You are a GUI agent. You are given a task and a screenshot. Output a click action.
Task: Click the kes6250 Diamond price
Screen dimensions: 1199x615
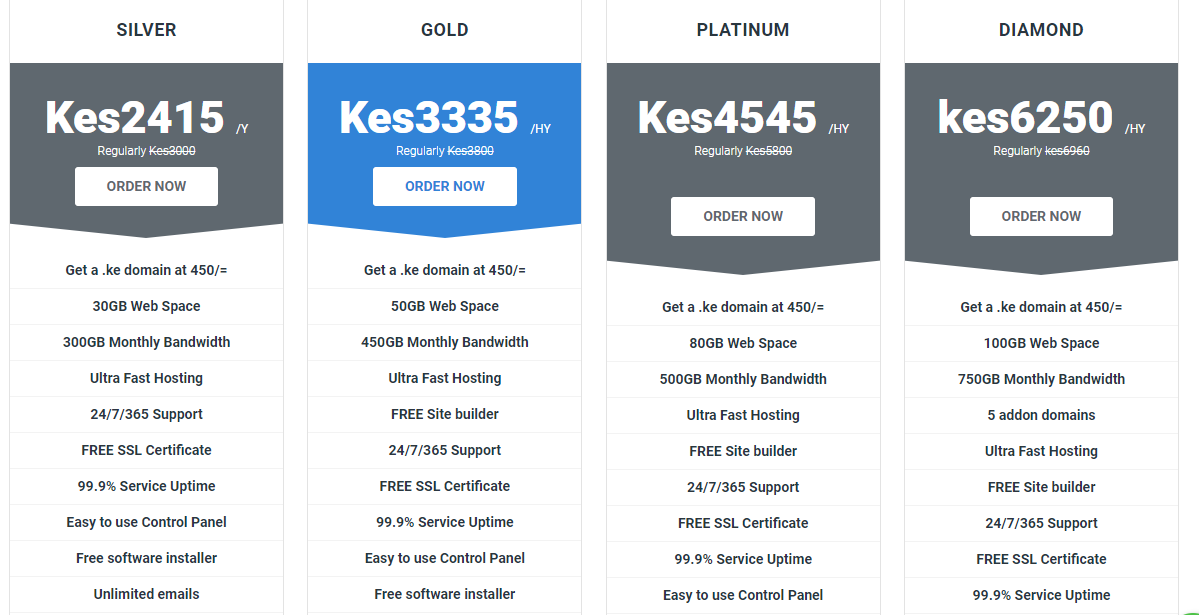pos(1025,118)
